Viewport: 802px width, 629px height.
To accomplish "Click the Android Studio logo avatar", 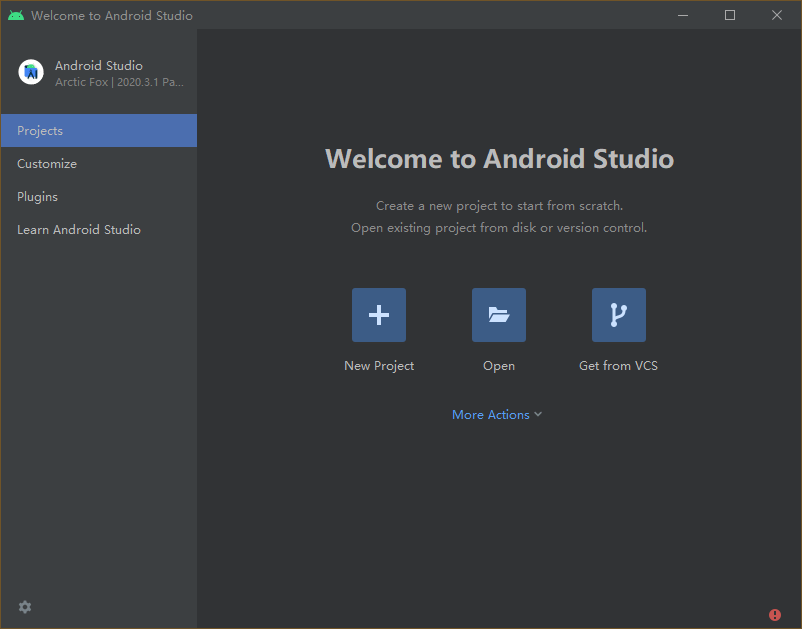I will pyautogui.click(x=30, y=71).
